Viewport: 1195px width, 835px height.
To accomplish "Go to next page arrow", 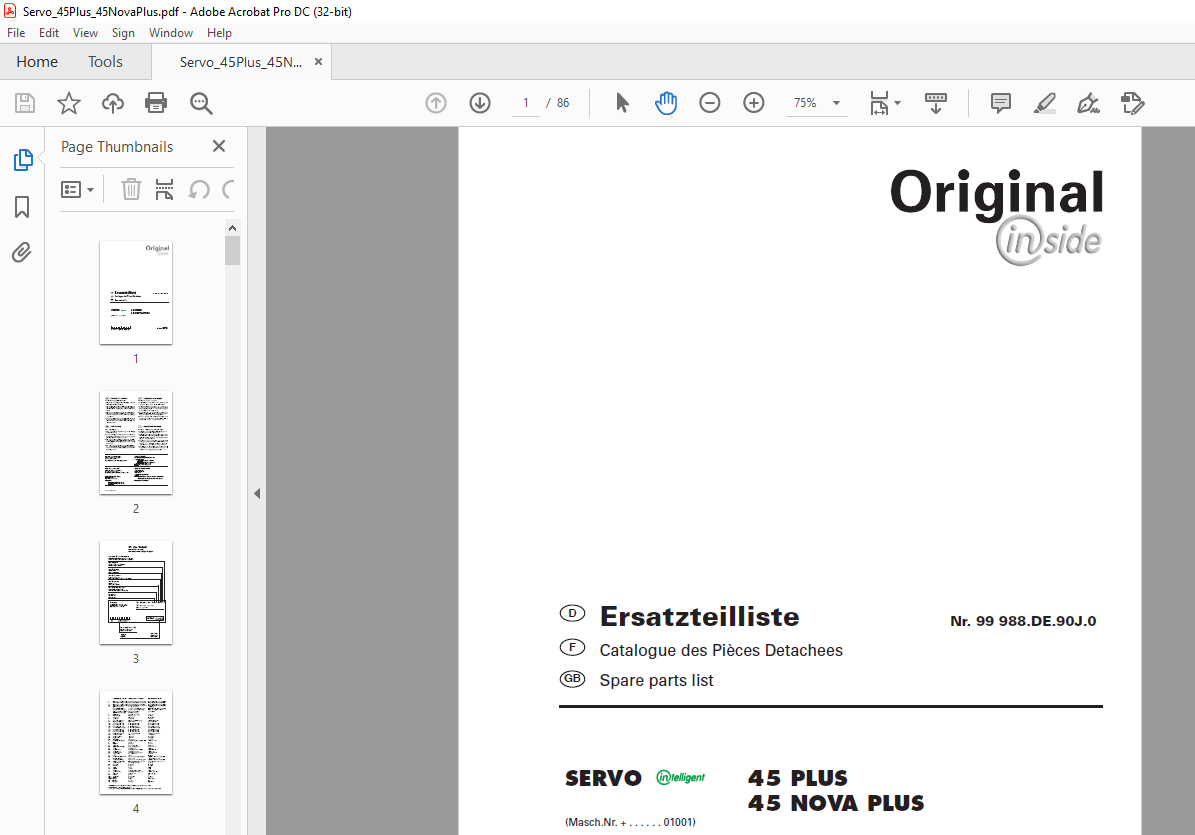I will (x=480, y=103).
